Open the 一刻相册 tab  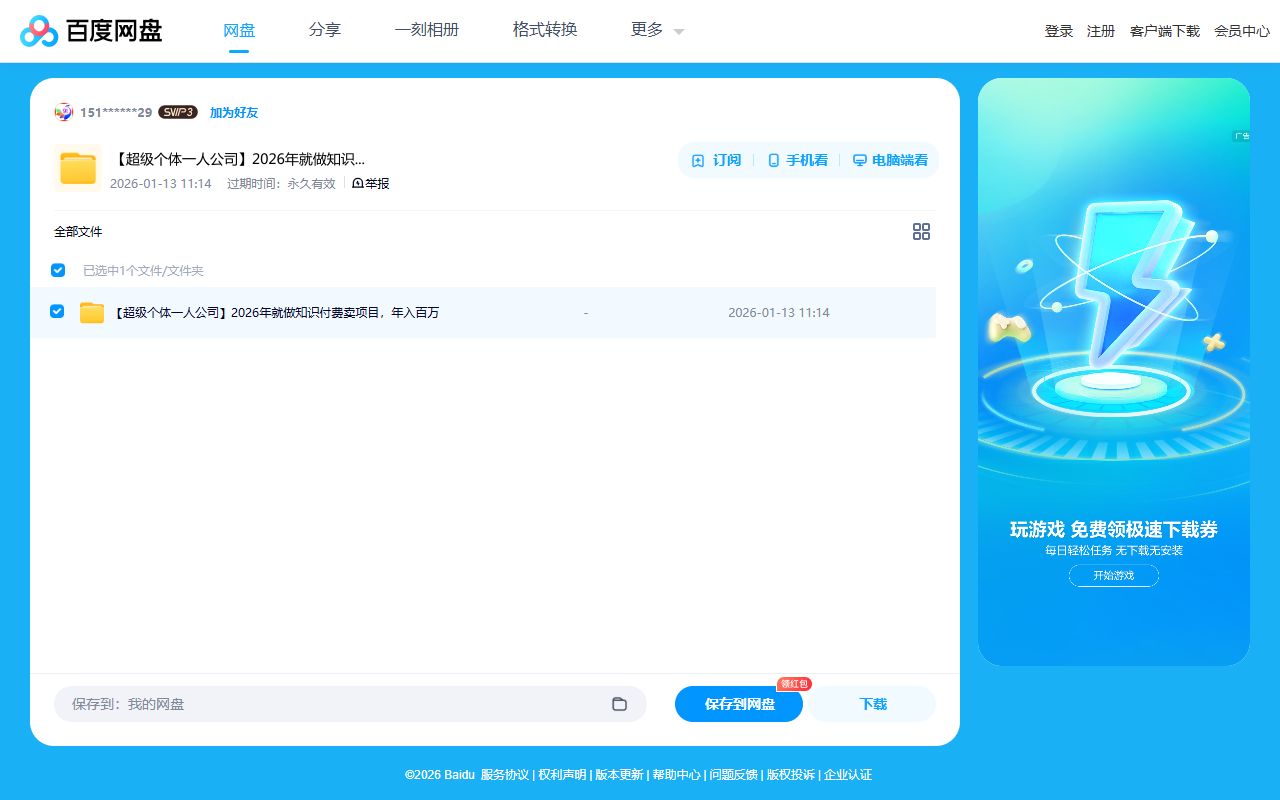[x=427, y=30]
